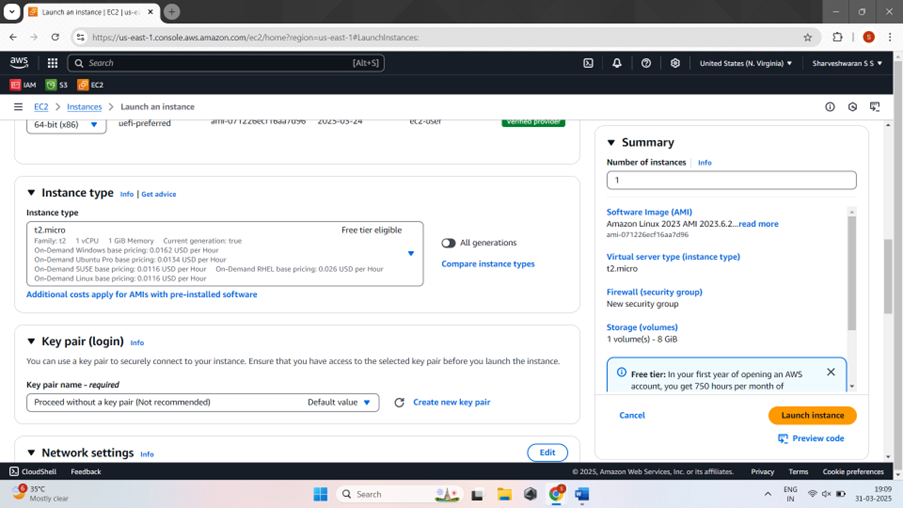Click the browser address bar URL
903x508 pixels.
click(256, 37)
